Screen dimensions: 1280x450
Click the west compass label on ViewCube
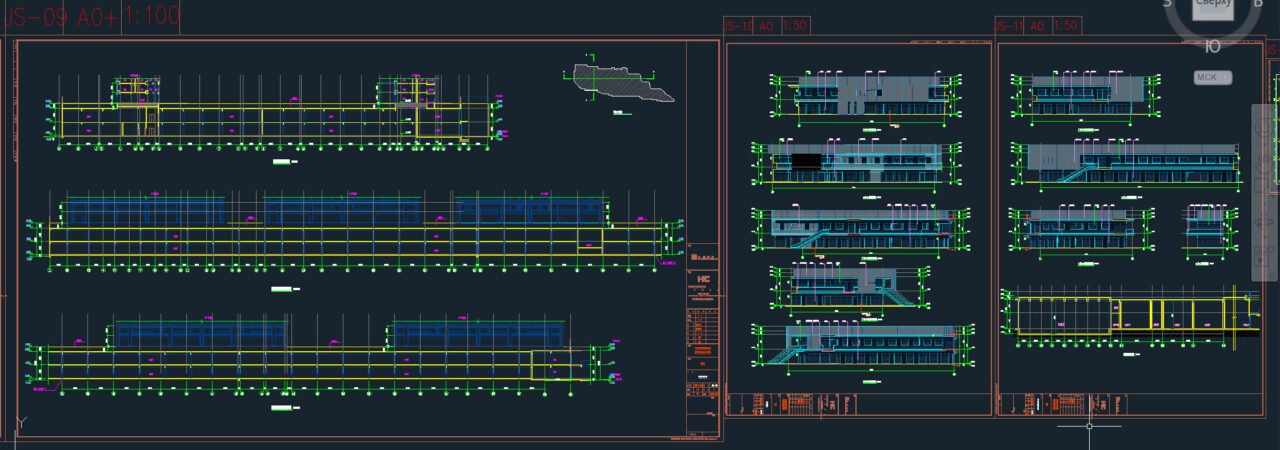click(1167, 4)
